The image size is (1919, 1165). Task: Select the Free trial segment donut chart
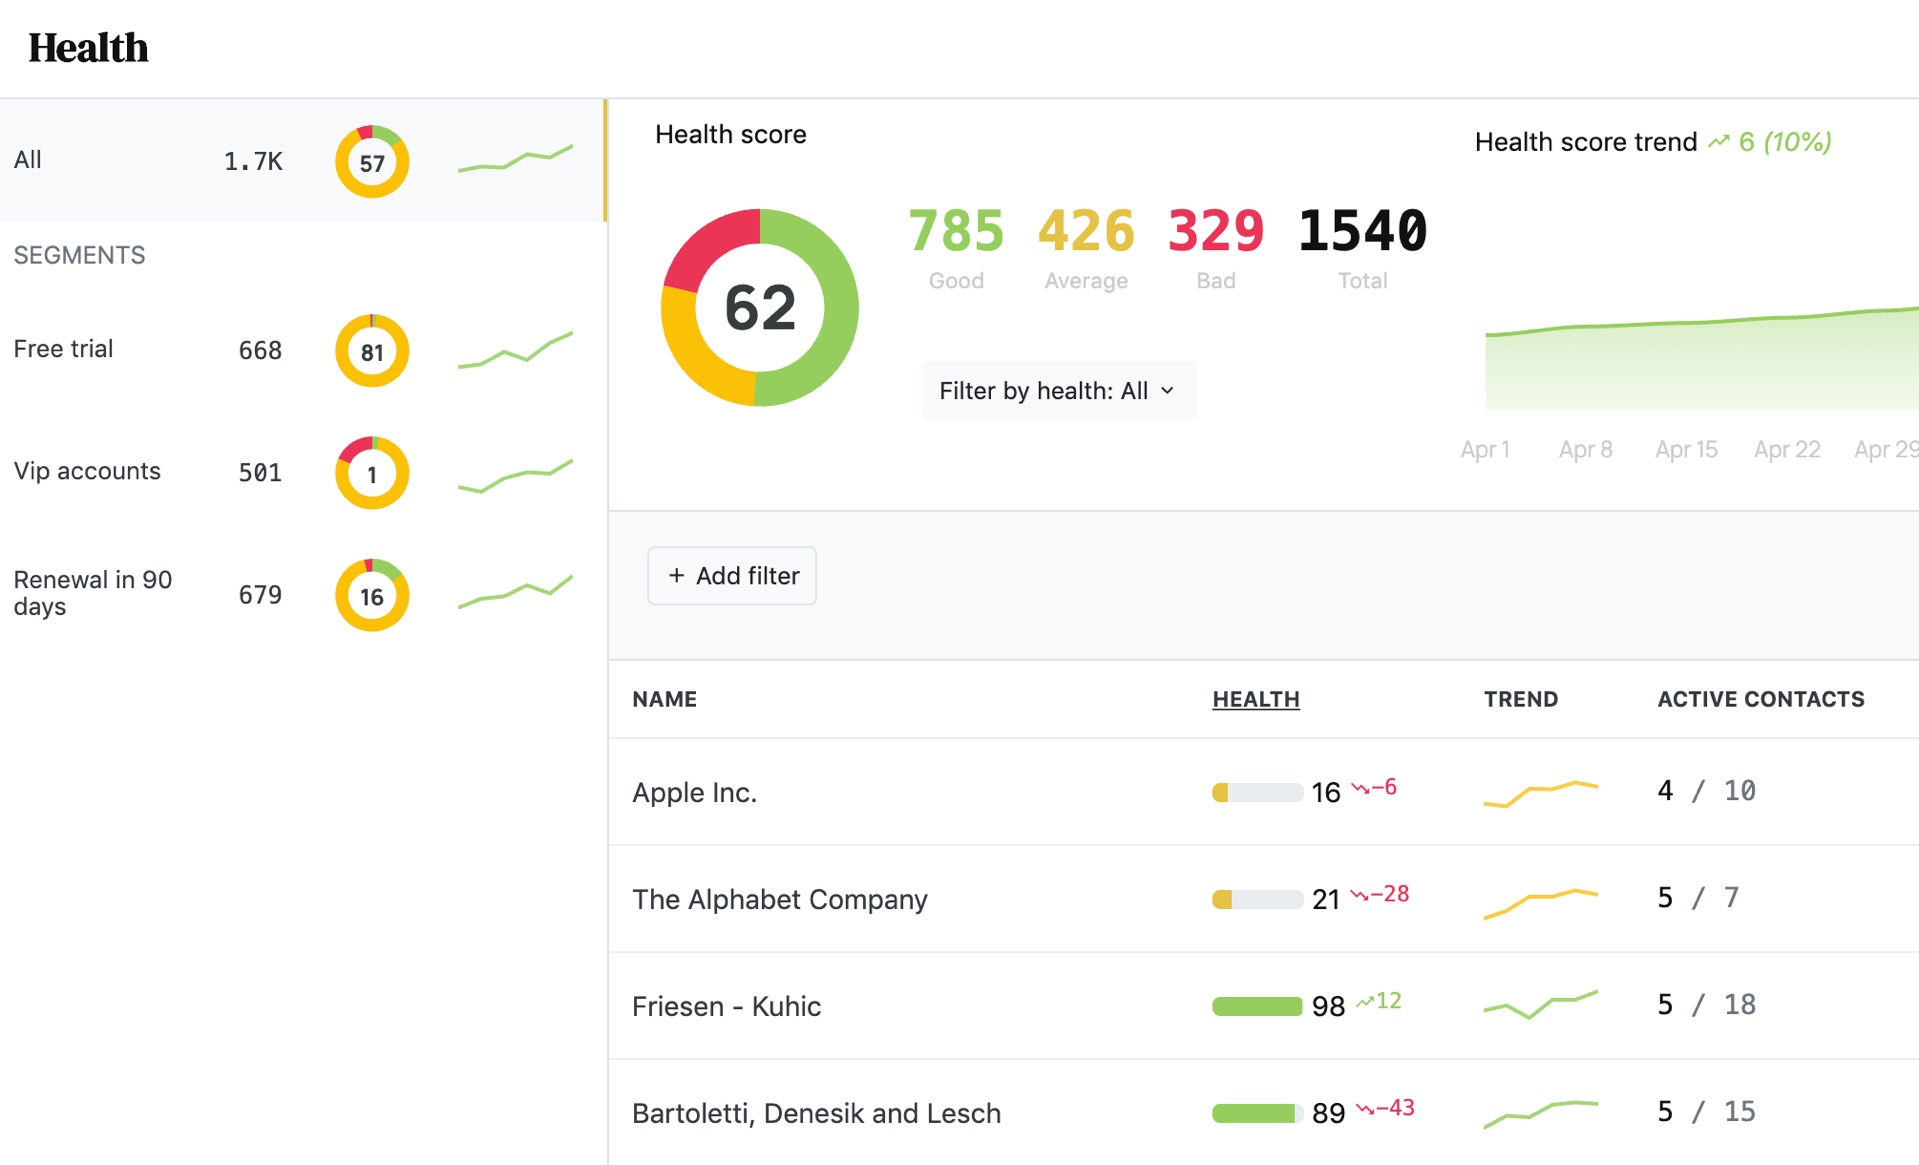(x=371, y=351)
